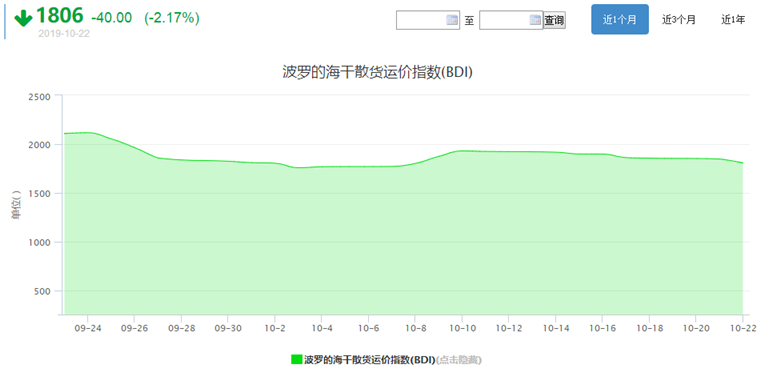Screen dimensions: 760x368
Task: Click the 至 separator text between dates
Action: pos(469,21)
